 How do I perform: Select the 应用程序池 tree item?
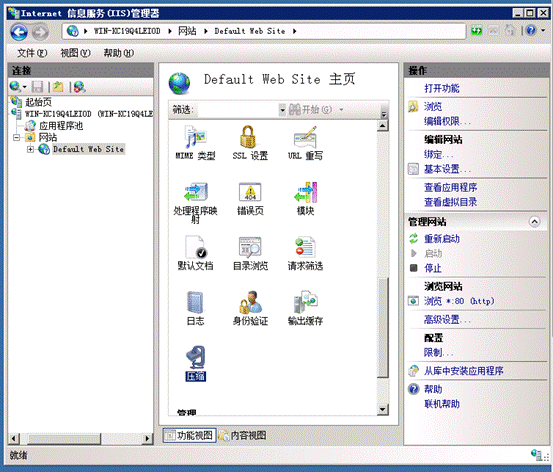(61, 126)
